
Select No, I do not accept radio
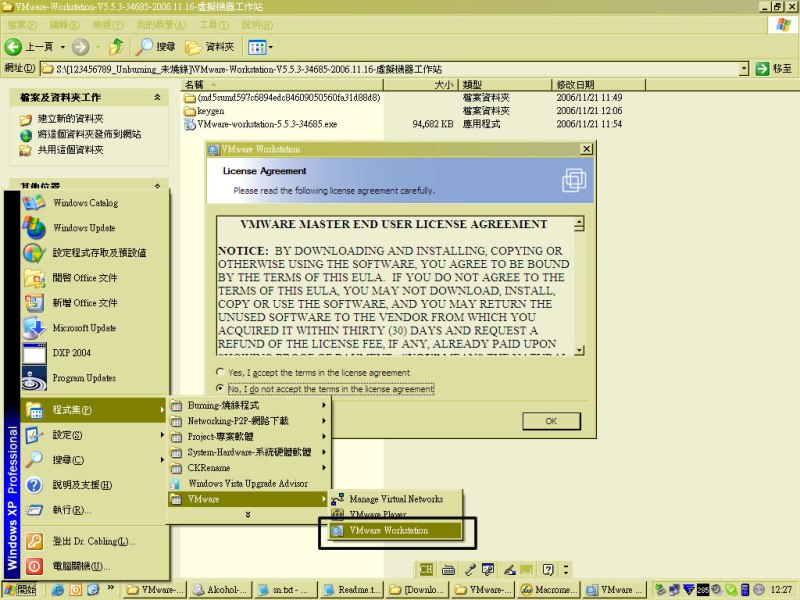220,388
